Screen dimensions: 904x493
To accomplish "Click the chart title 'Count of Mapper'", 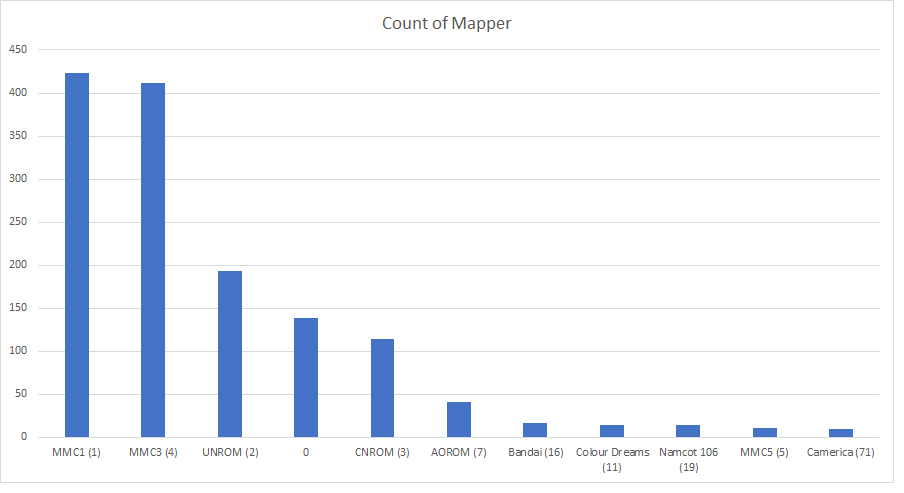I will [446, 22].
